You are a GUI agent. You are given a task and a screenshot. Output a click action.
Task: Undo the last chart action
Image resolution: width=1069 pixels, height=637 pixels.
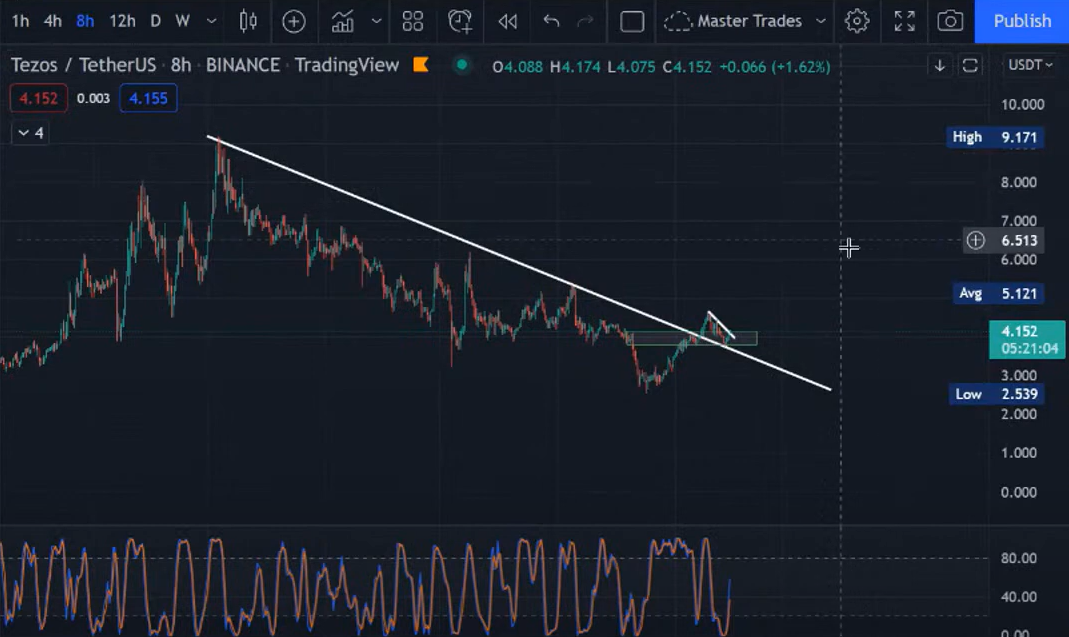[551, 21]
